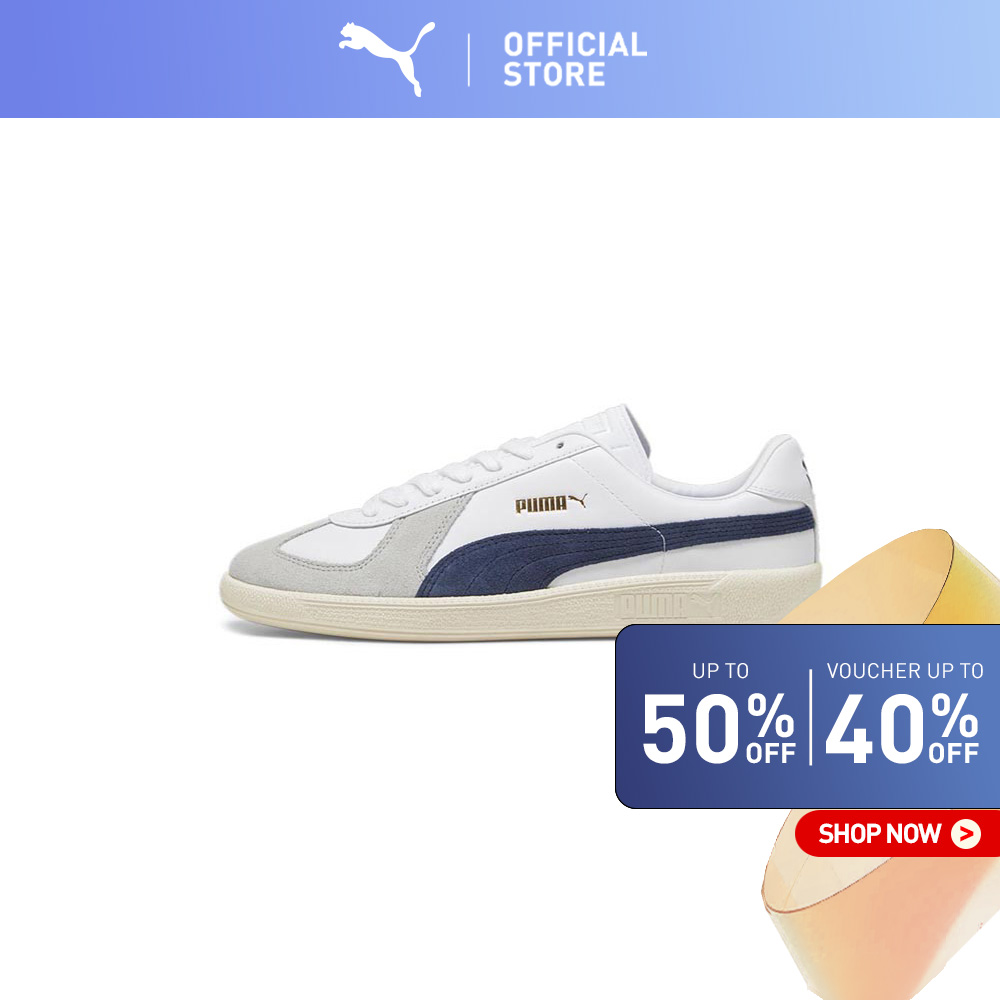This screenshot has height=1000, width=1000.
Task: Click the navy formstrip on sneaker
Action: [612, 548]
